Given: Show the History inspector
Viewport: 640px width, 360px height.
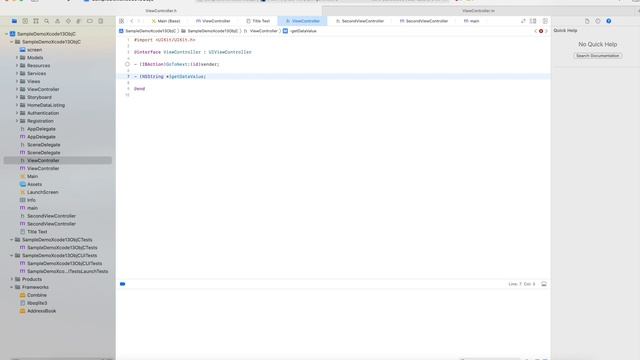Looking at the screenshot, I should pyautogui.click(x=598, y=21).
